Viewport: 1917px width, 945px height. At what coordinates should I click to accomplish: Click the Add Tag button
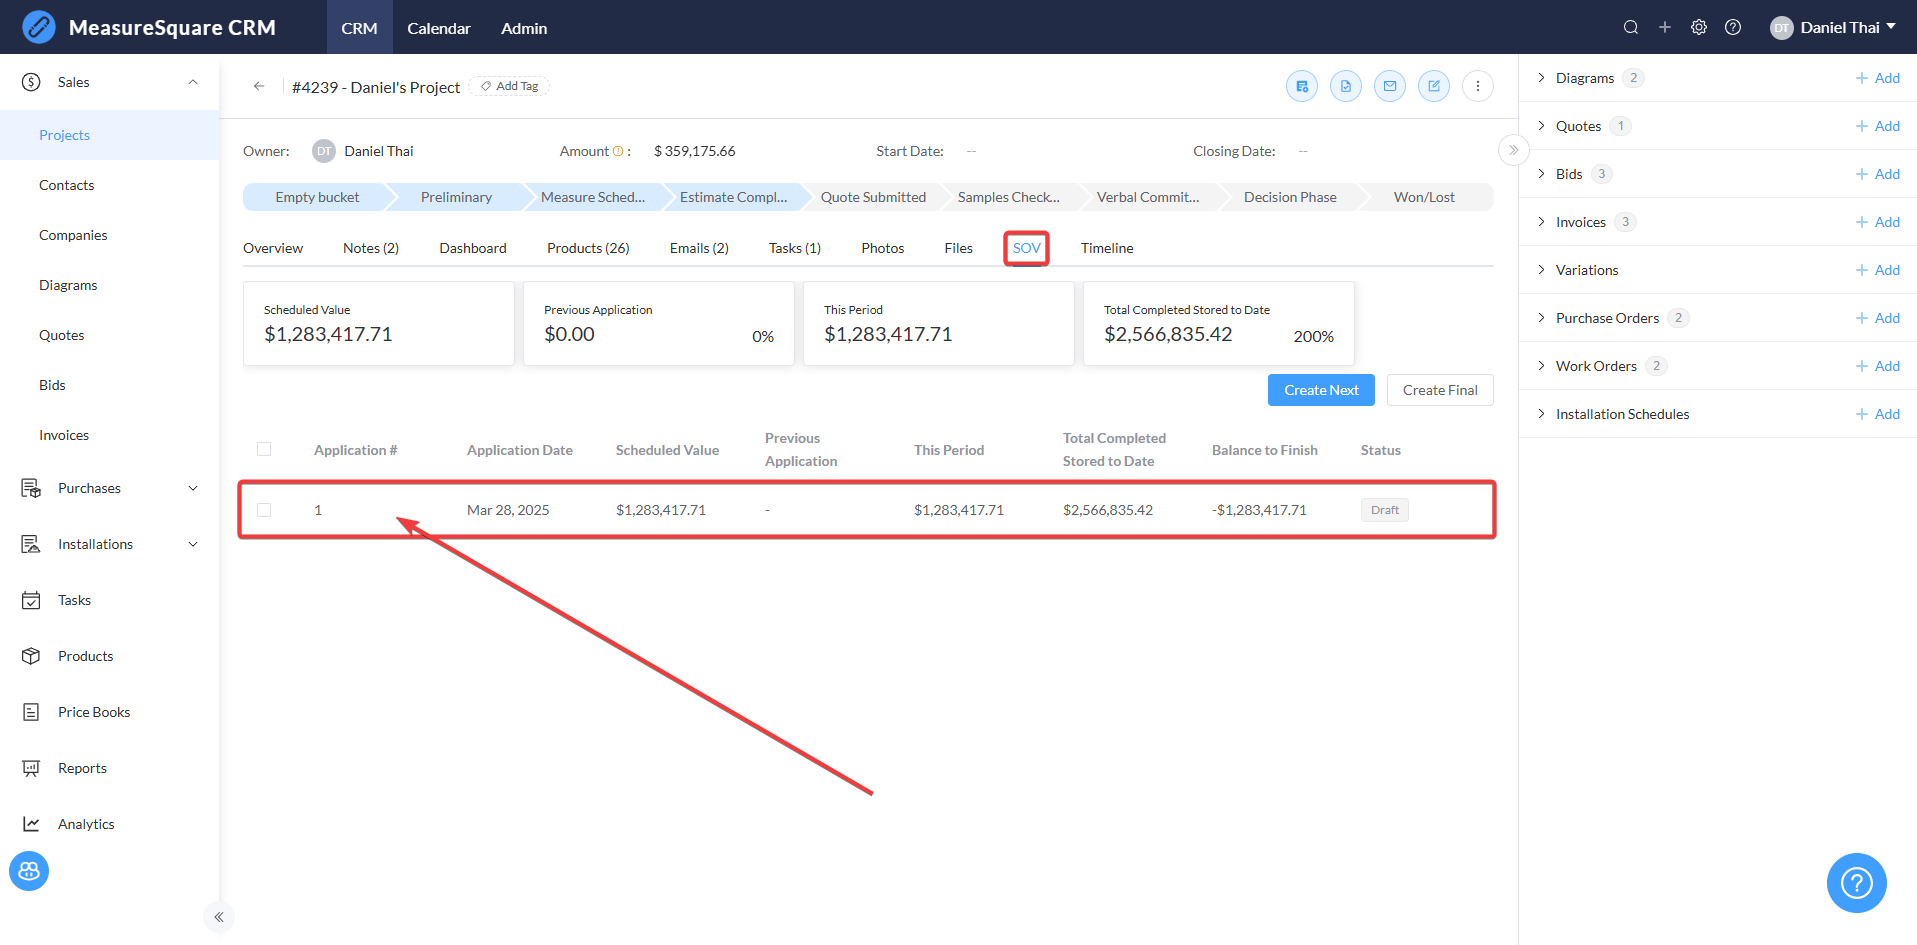[510, 86]
